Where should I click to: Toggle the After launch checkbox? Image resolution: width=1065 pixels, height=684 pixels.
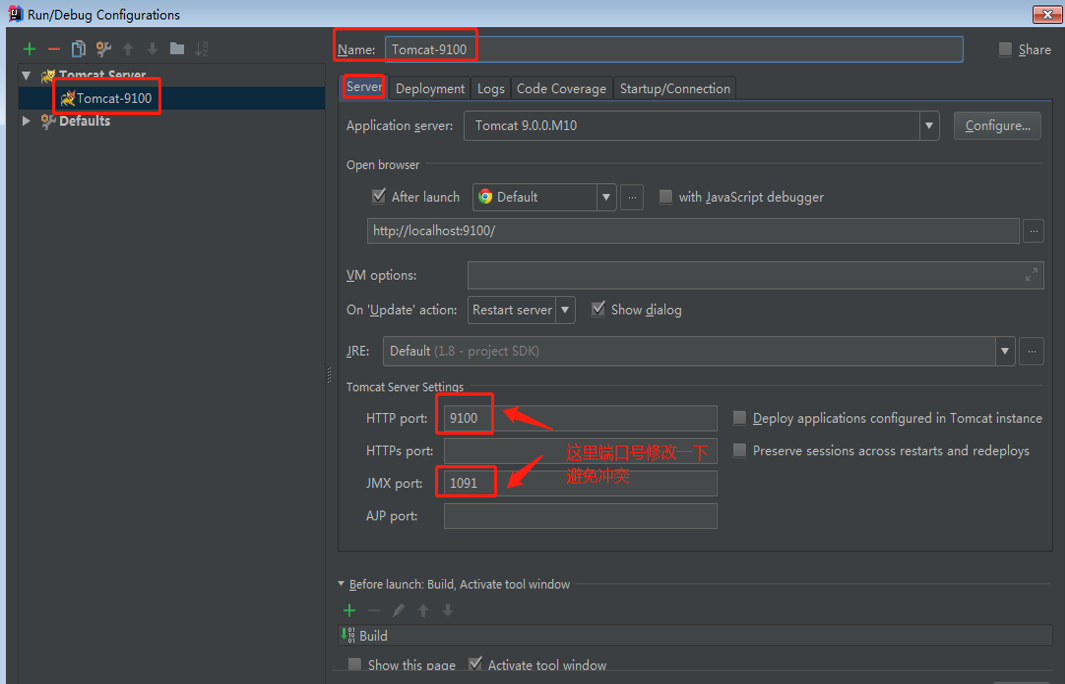(379, 196)
